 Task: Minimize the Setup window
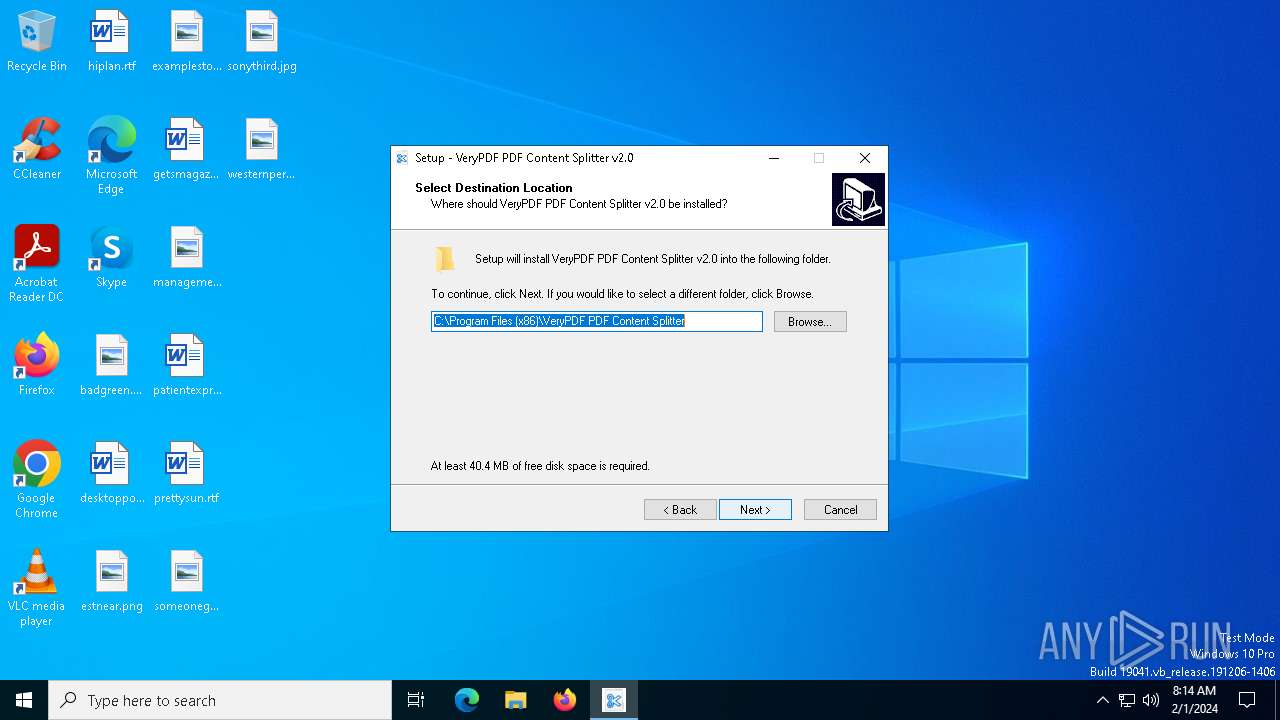coord(774,158)
